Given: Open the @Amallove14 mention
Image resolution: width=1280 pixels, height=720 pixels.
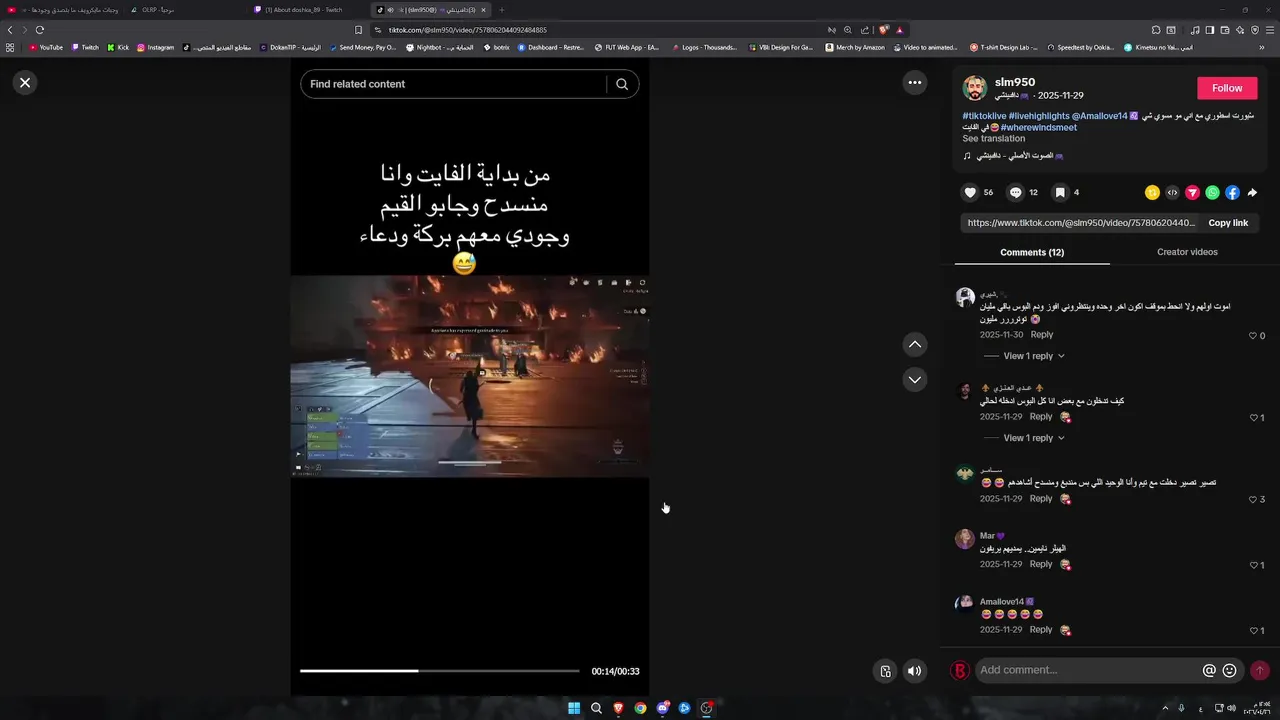Looking at the screenshot, I should coord(1100,116).
